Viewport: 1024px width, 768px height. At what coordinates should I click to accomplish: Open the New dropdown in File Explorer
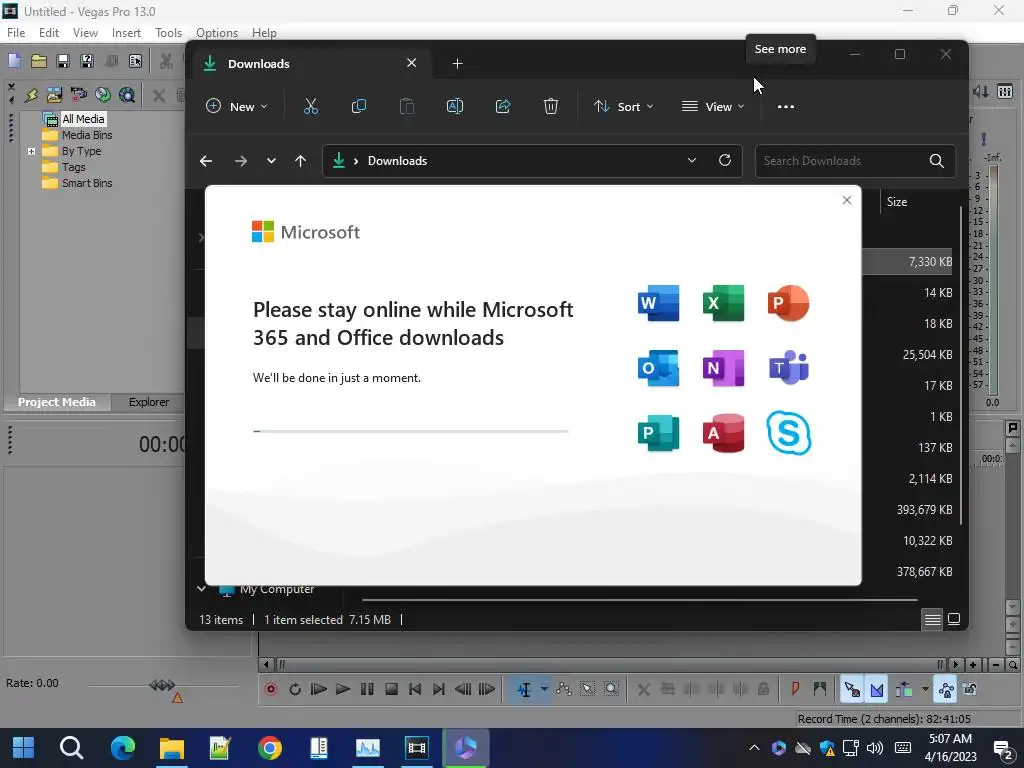coord(236,106)
